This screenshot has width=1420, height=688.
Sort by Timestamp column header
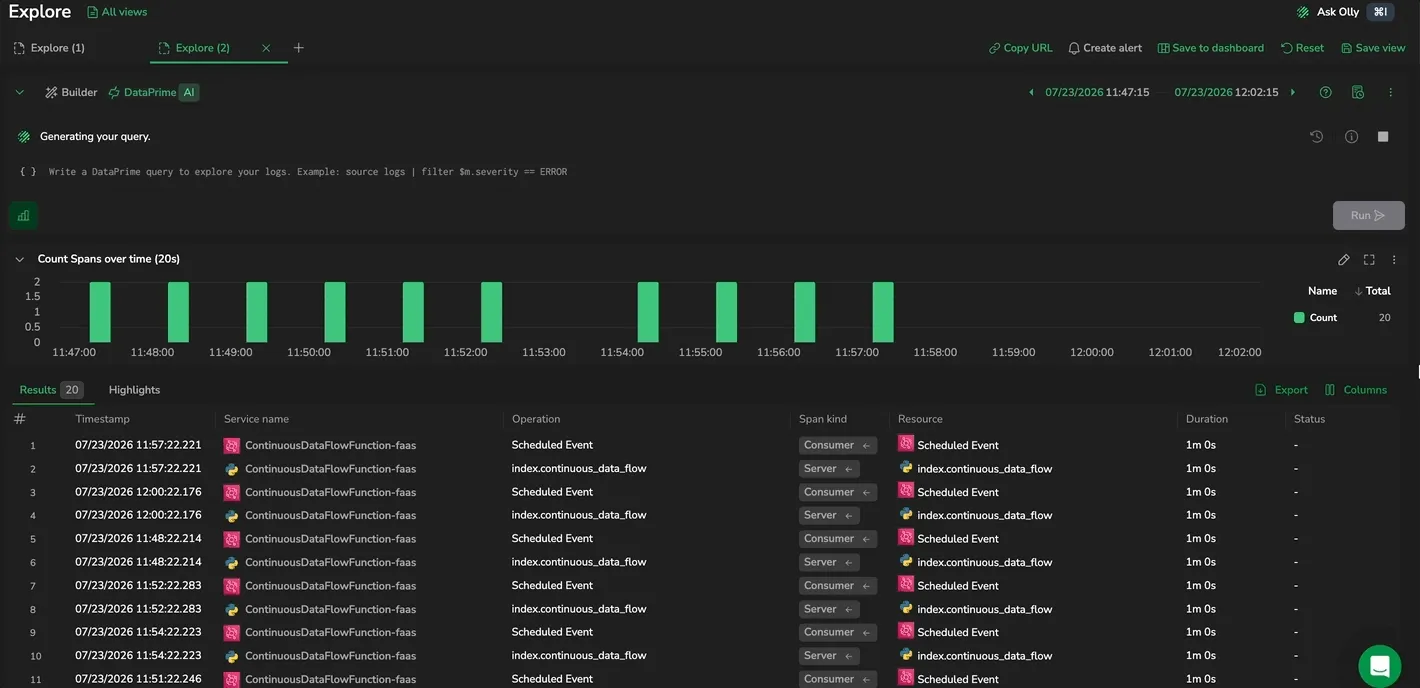tap(102, 419)
